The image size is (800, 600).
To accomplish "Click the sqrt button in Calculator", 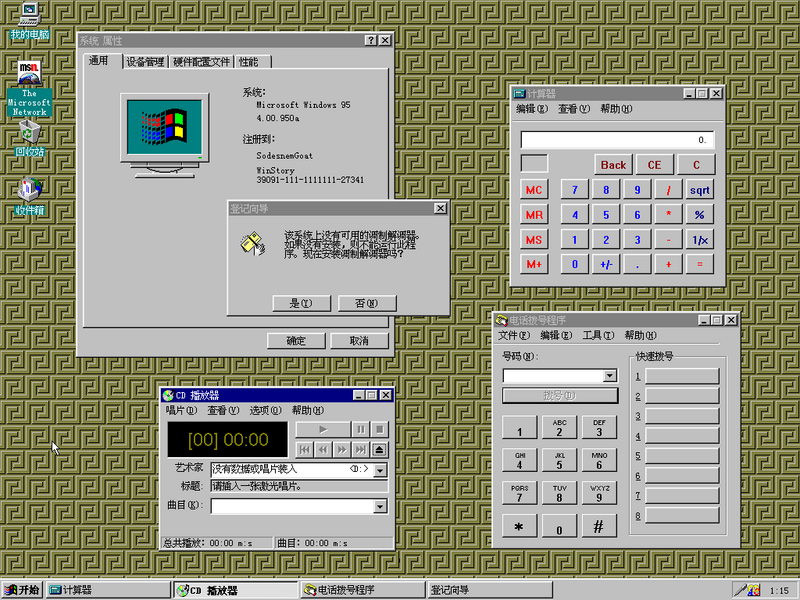I will 699,190.
